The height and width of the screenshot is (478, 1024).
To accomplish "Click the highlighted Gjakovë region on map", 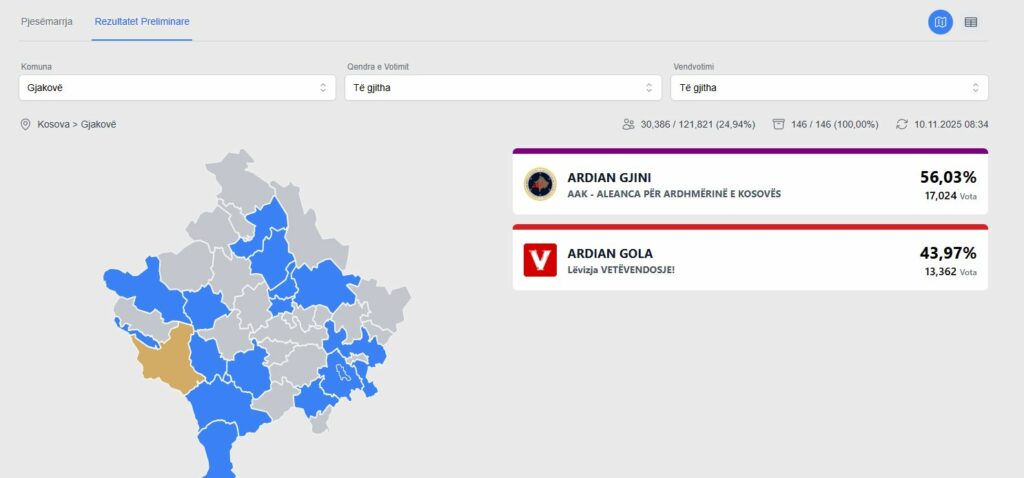I will (x=165, y=357).
